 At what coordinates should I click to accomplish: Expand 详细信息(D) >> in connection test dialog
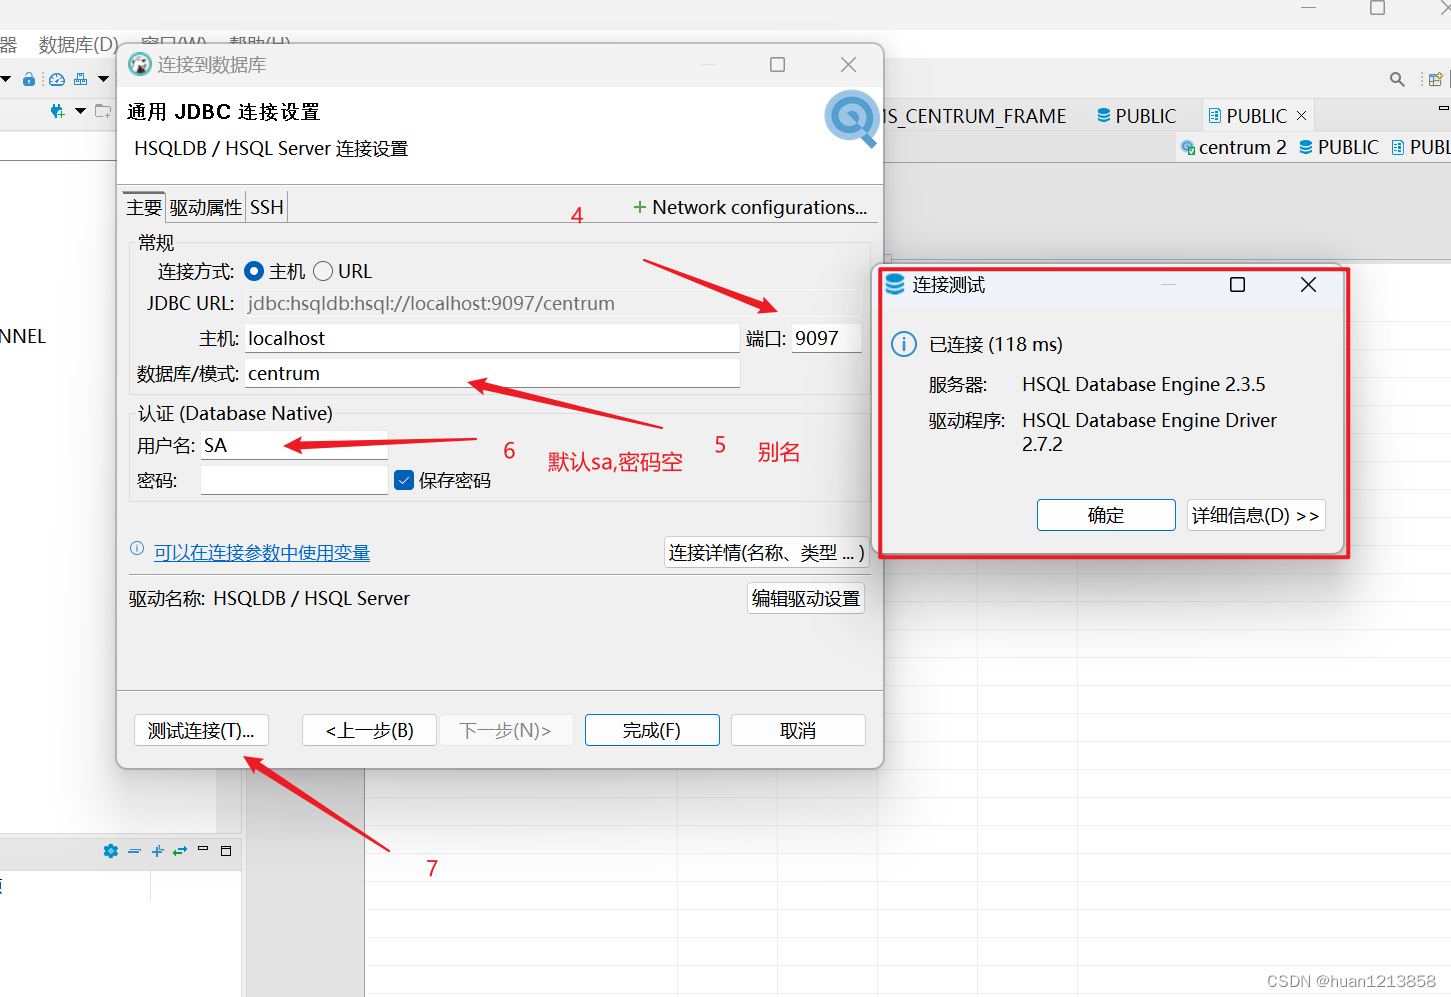pyautogui.click(x=1256, y=515)
